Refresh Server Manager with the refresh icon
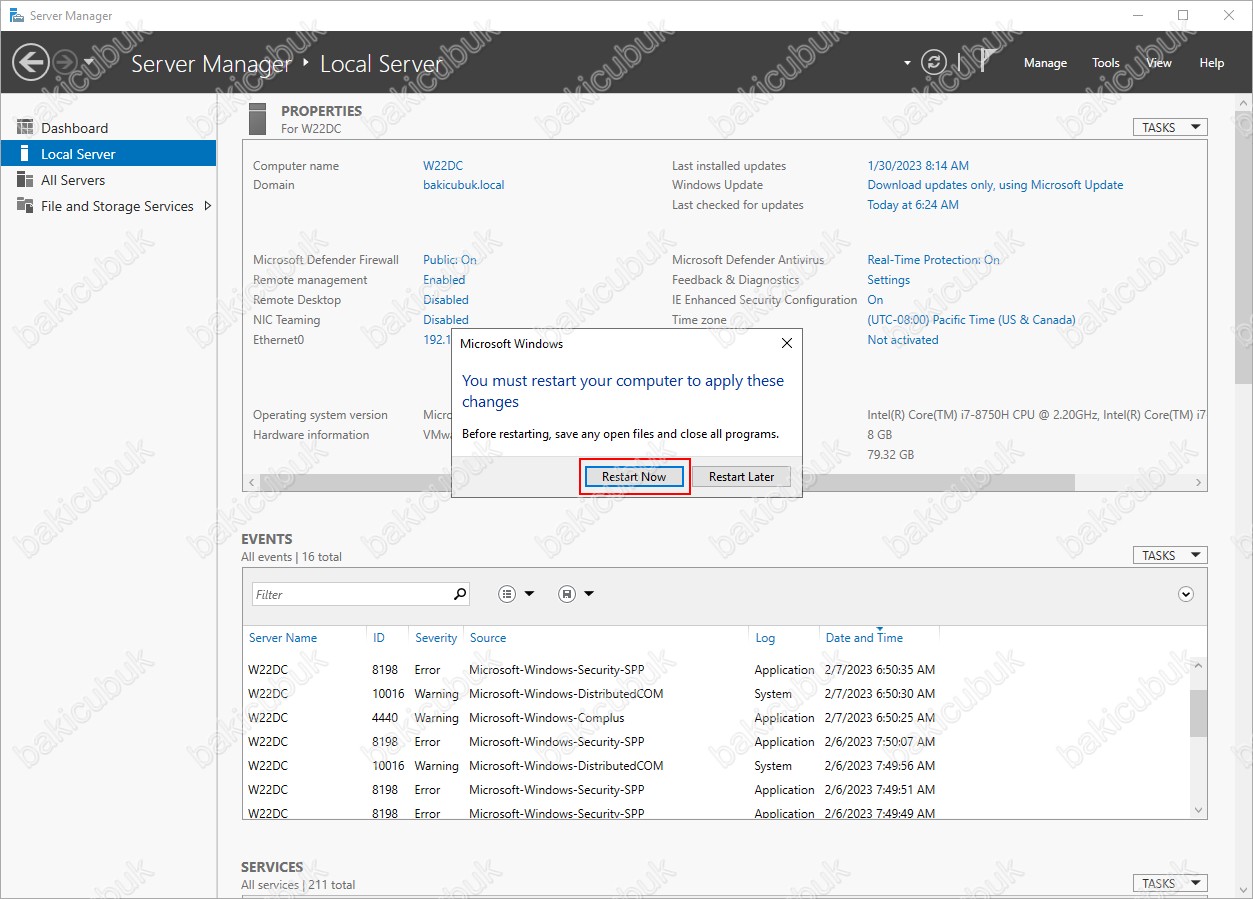 pos(934,62)
